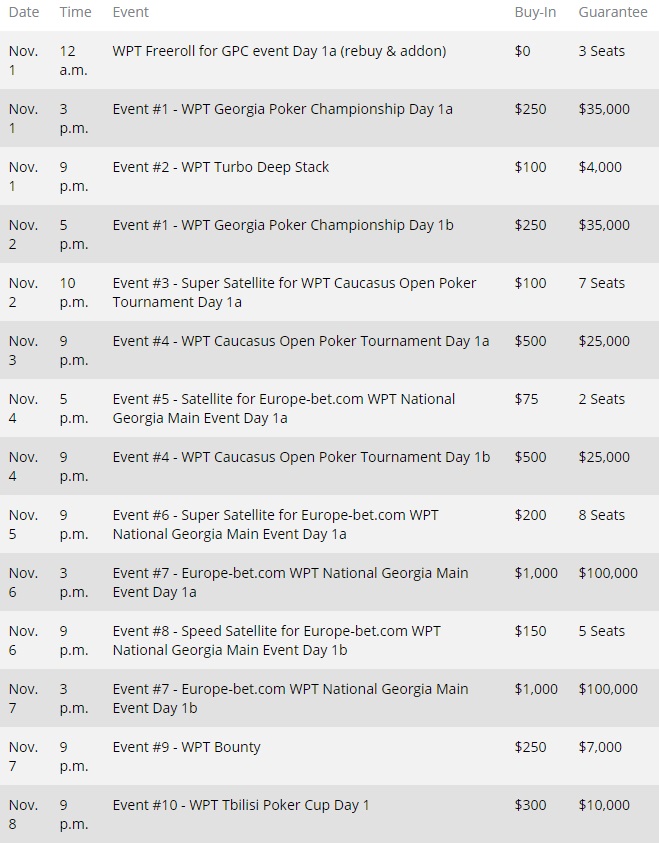659x845 pixels.
Task: Click the Guarantee column header
Action: pos(612,12)
